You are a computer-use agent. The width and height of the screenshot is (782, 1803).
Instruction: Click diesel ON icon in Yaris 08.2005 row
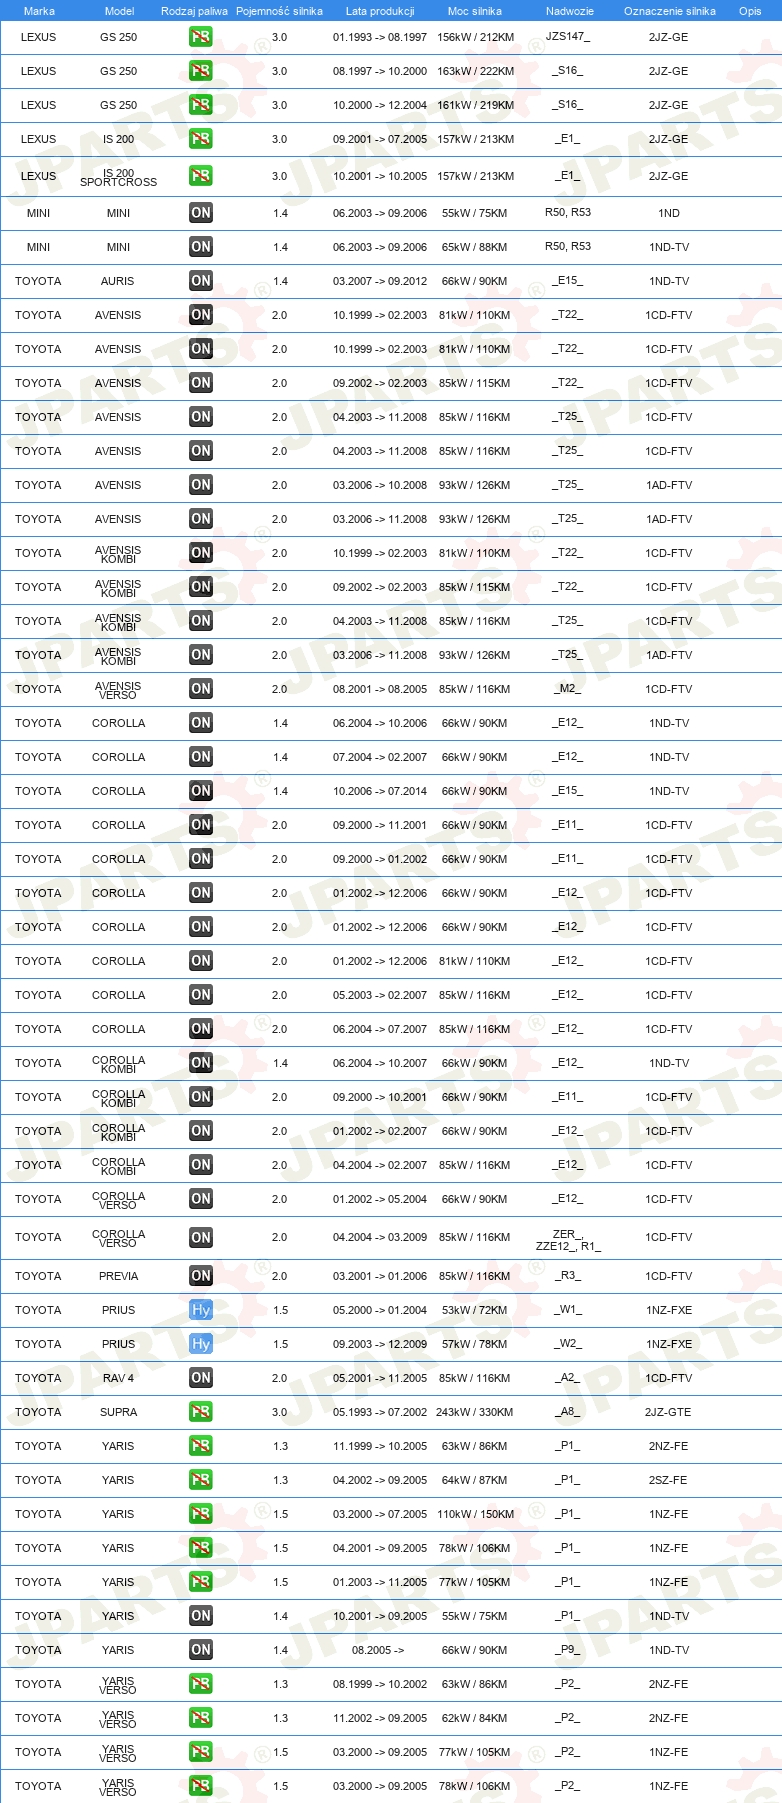201,1650
